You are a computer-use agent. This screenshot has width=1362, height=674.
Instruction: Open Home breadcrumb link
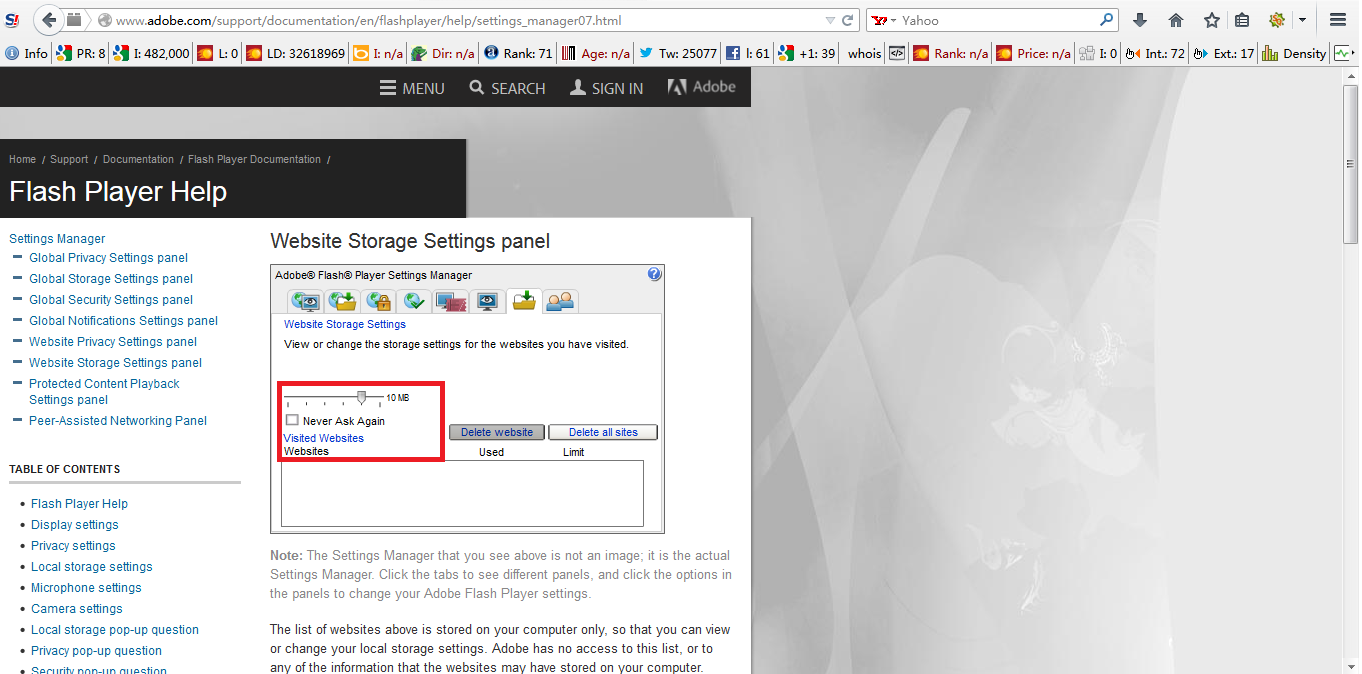22,159
